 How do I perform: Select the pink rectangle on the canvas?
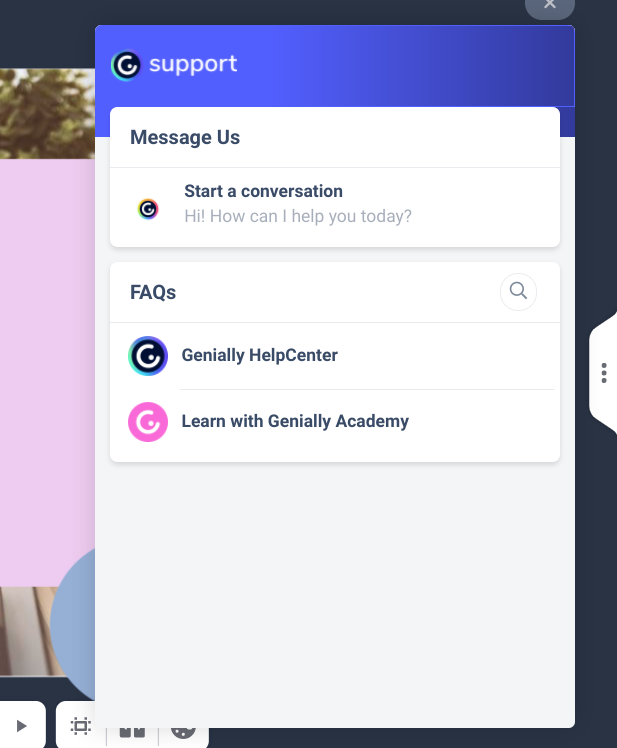tap(47, 372)
